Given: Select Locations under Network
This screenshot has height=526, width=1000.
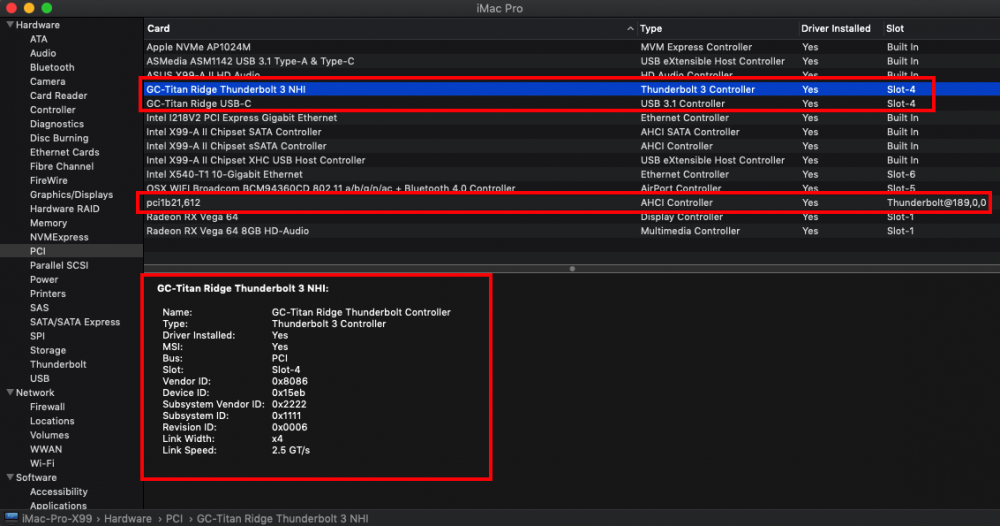Looking at the screenshot, I should pos(52,421).
